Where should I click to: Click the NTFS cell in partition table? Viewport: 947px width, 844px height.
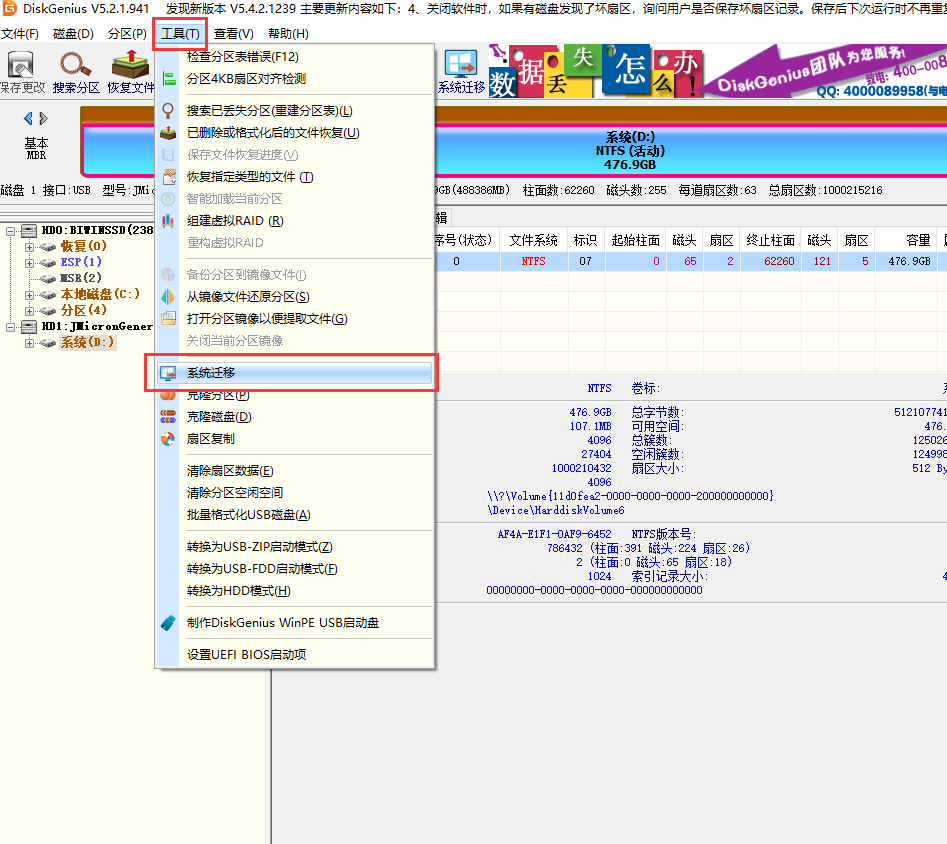pyautogui.click(x=534, y=262)
